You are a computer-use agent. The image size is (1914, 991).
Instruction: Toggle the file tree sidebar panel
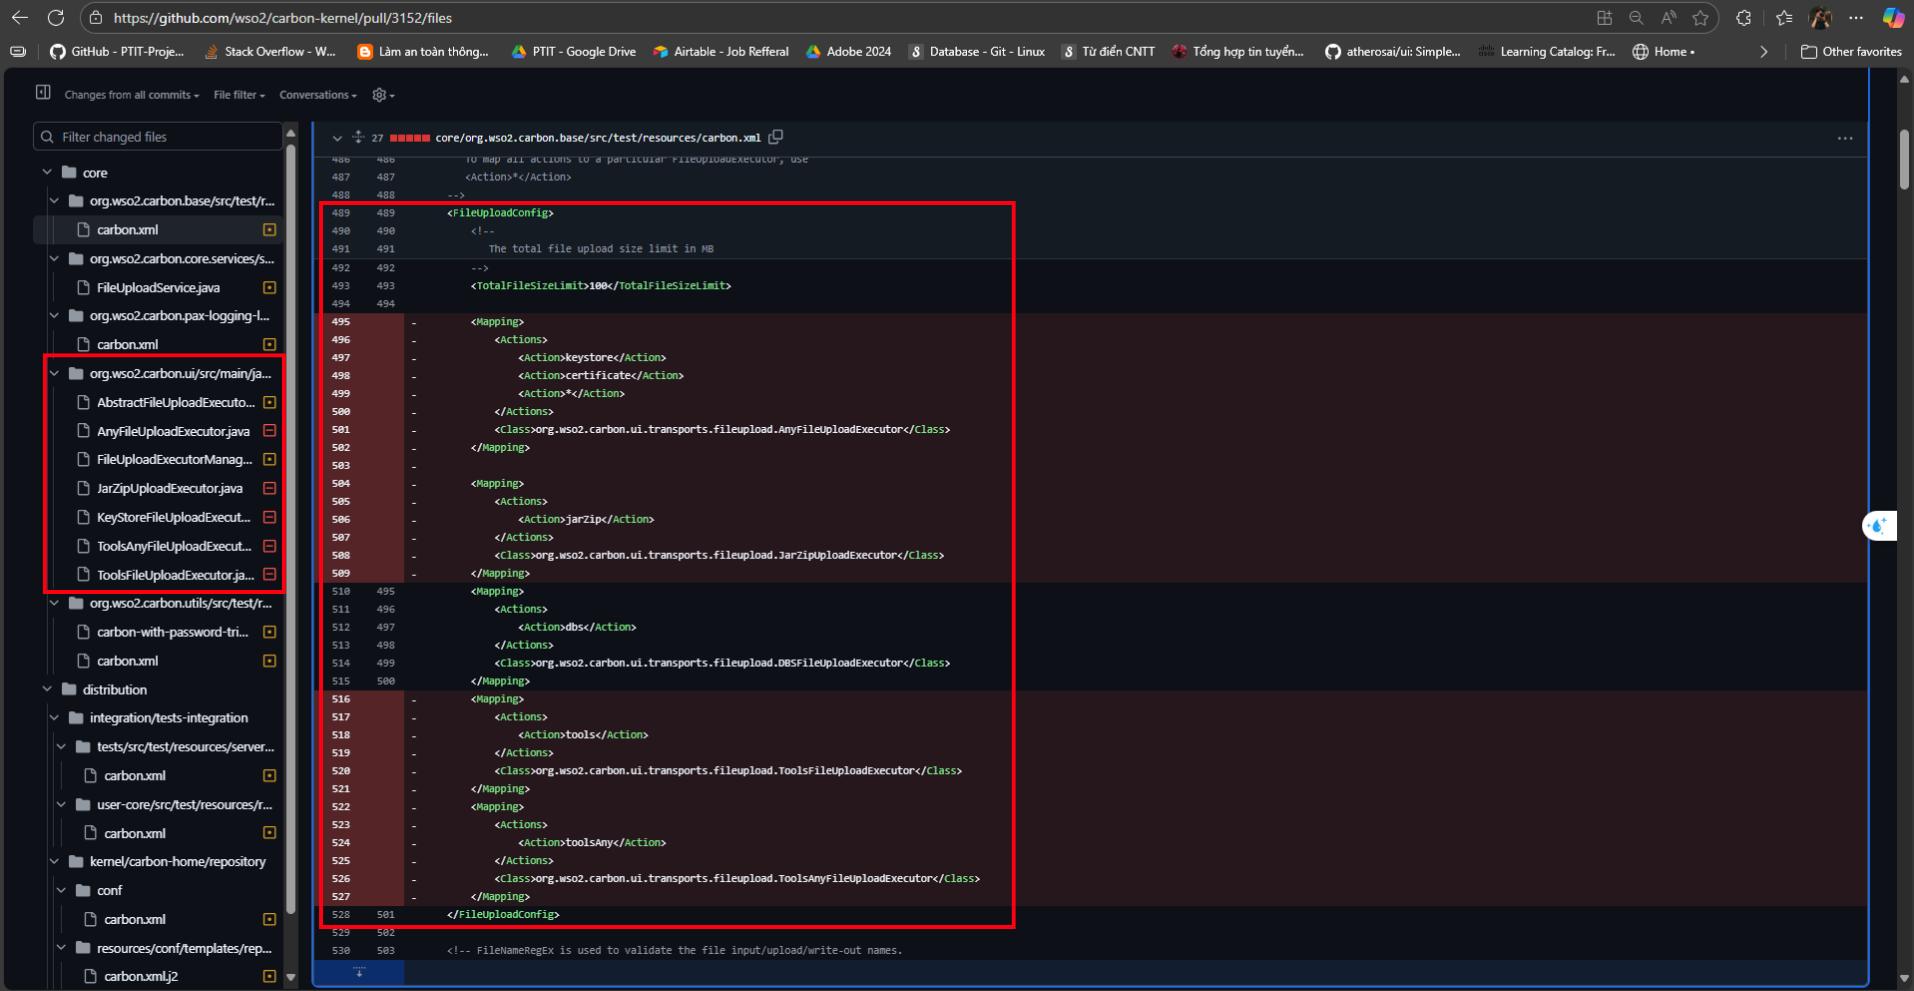pyautogui.click(x=43, y=93)
